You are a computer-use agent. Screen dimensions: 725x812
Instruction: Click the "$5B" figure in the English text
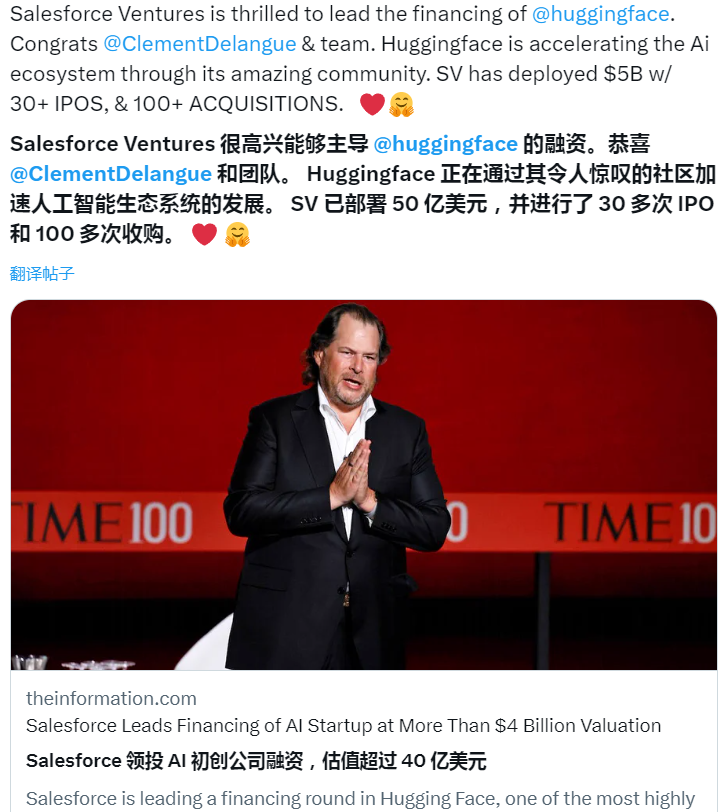click(x=622, y=73)
